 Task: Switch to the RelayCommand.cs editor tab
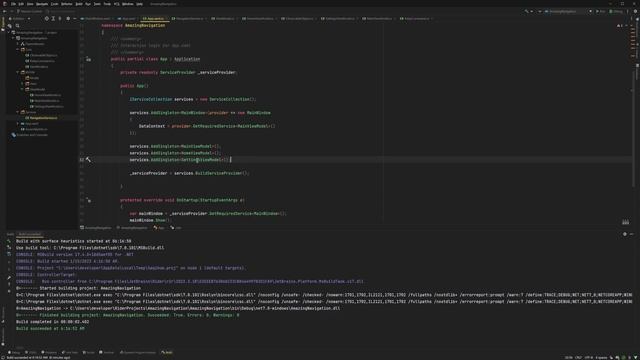(x=416, y=18)
